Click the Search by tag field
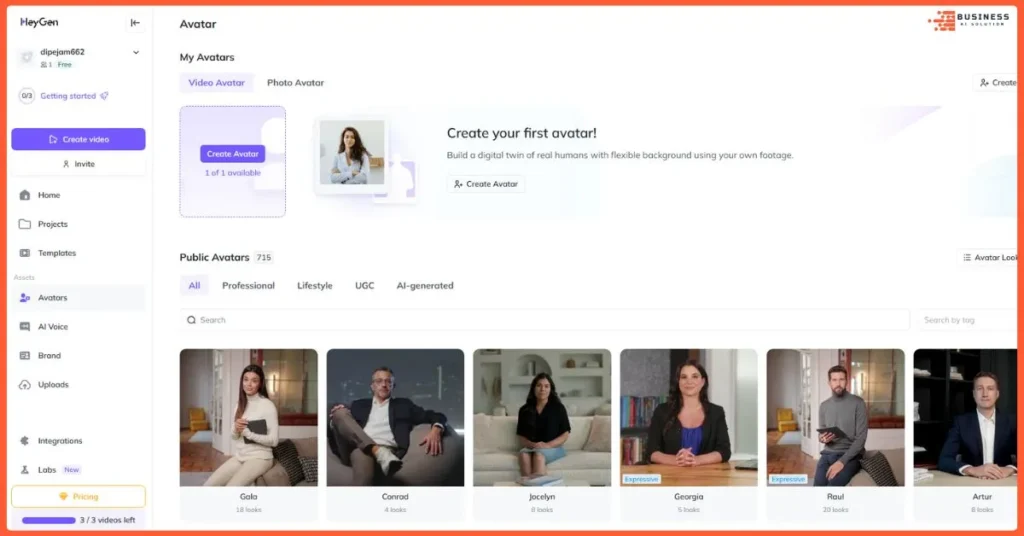Viewport: 1024px width, 536px height. (967, 320)
